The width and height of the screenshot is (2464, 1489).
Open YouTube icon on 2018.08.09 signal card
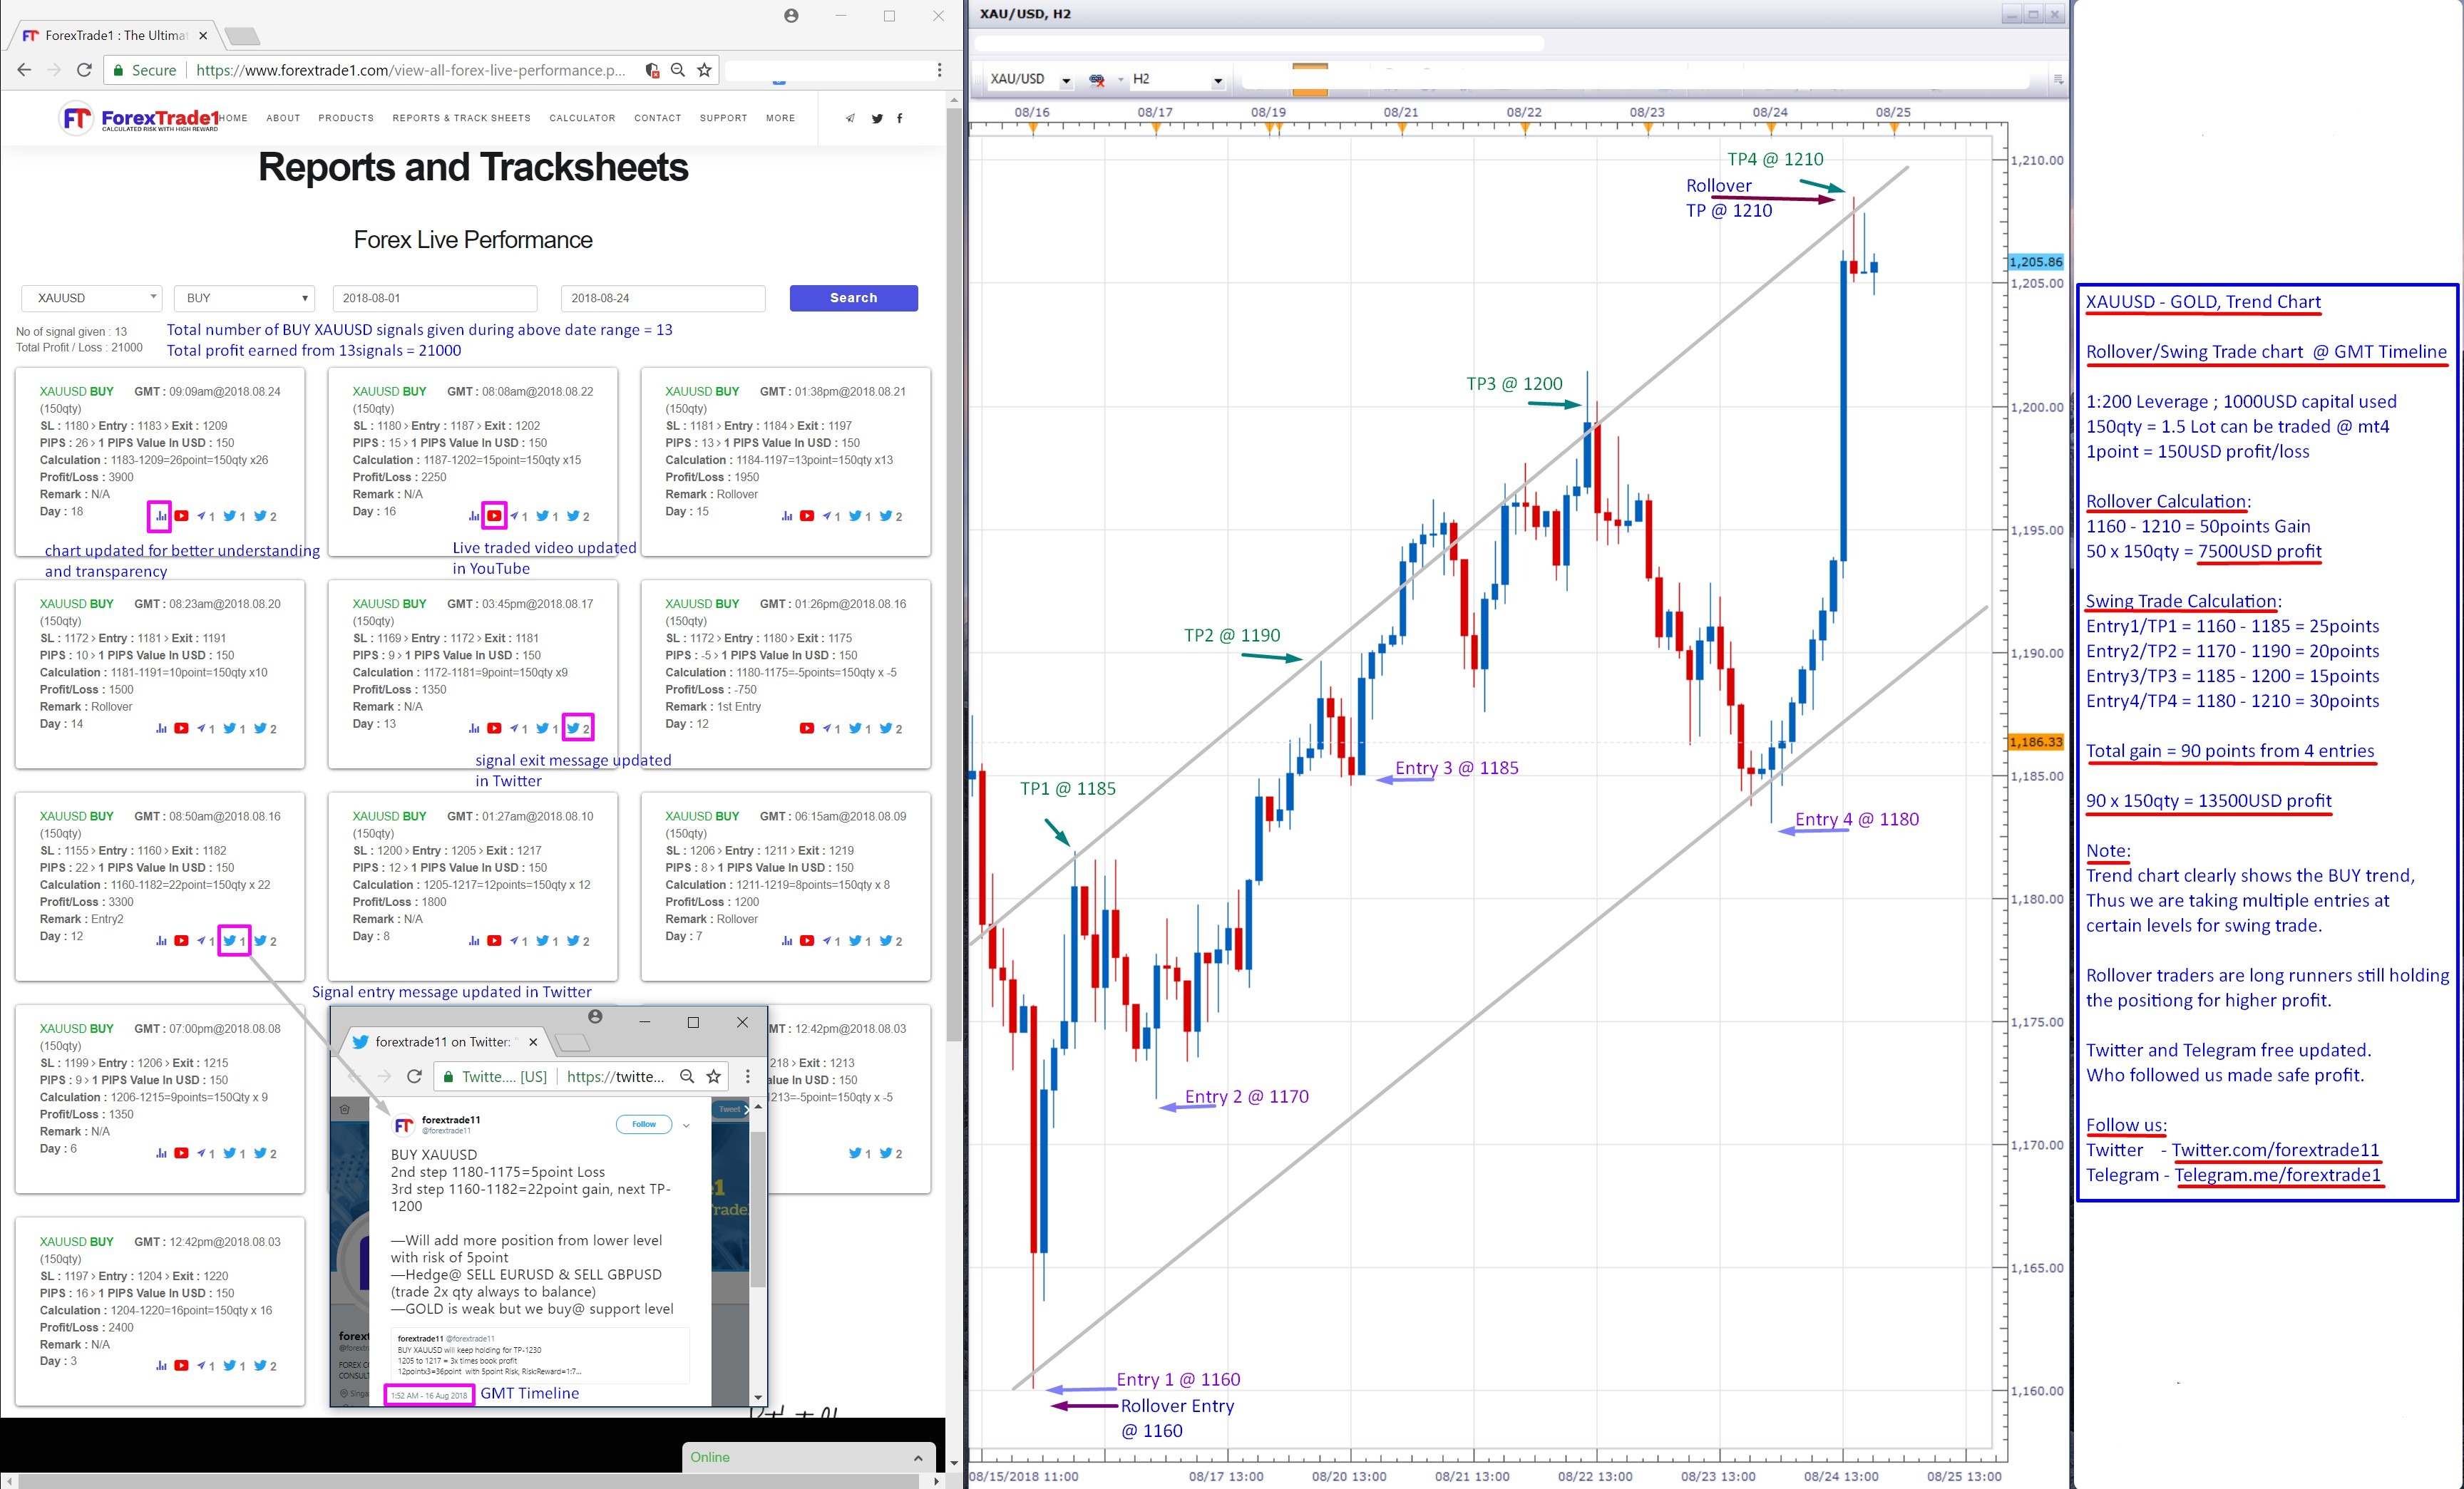click(x=807, y=940)
